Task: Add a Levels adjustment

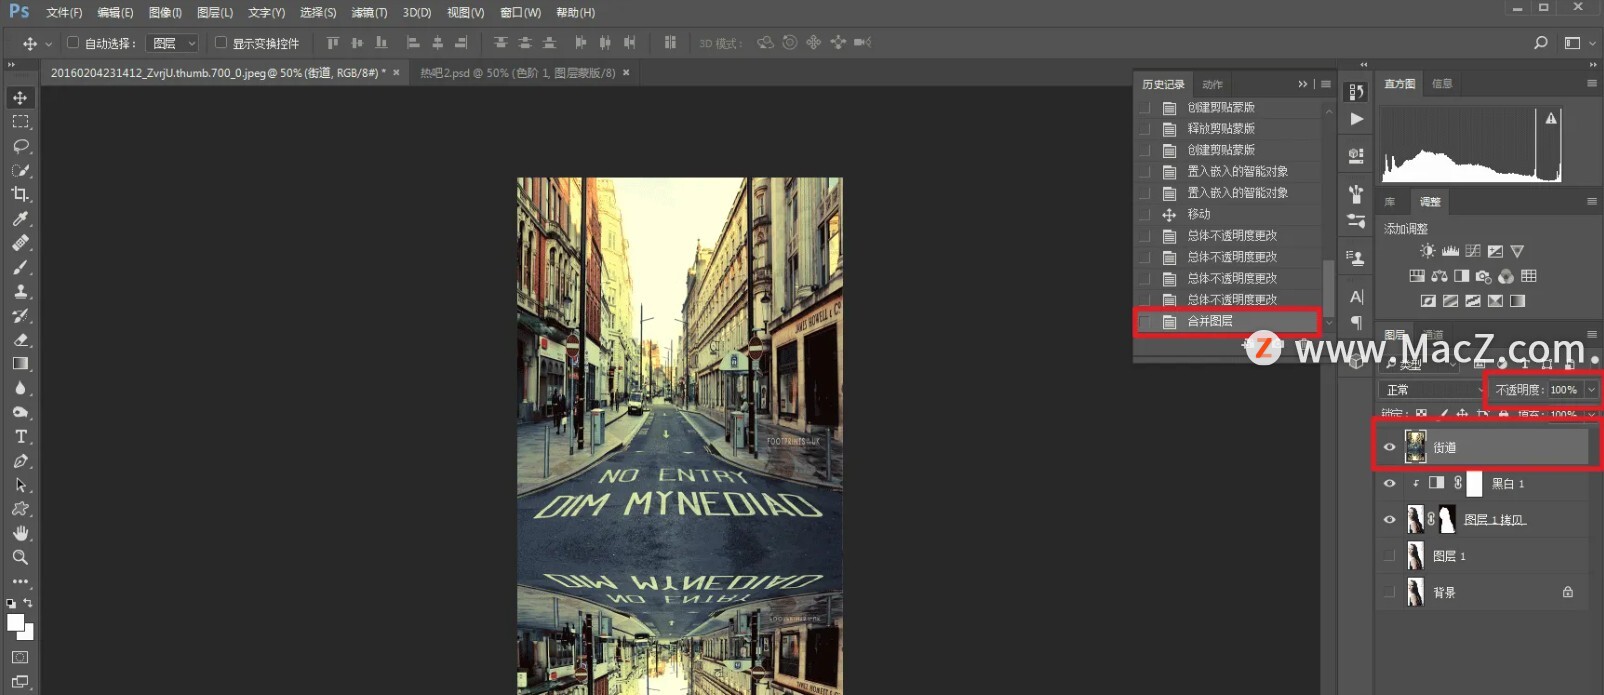Action: [x=1450, y=251]
